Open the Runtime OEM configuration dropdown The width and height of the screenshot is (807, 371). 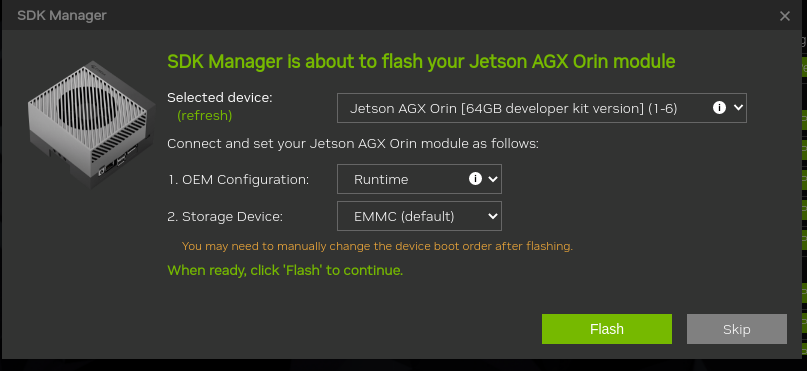pos(419,179)
